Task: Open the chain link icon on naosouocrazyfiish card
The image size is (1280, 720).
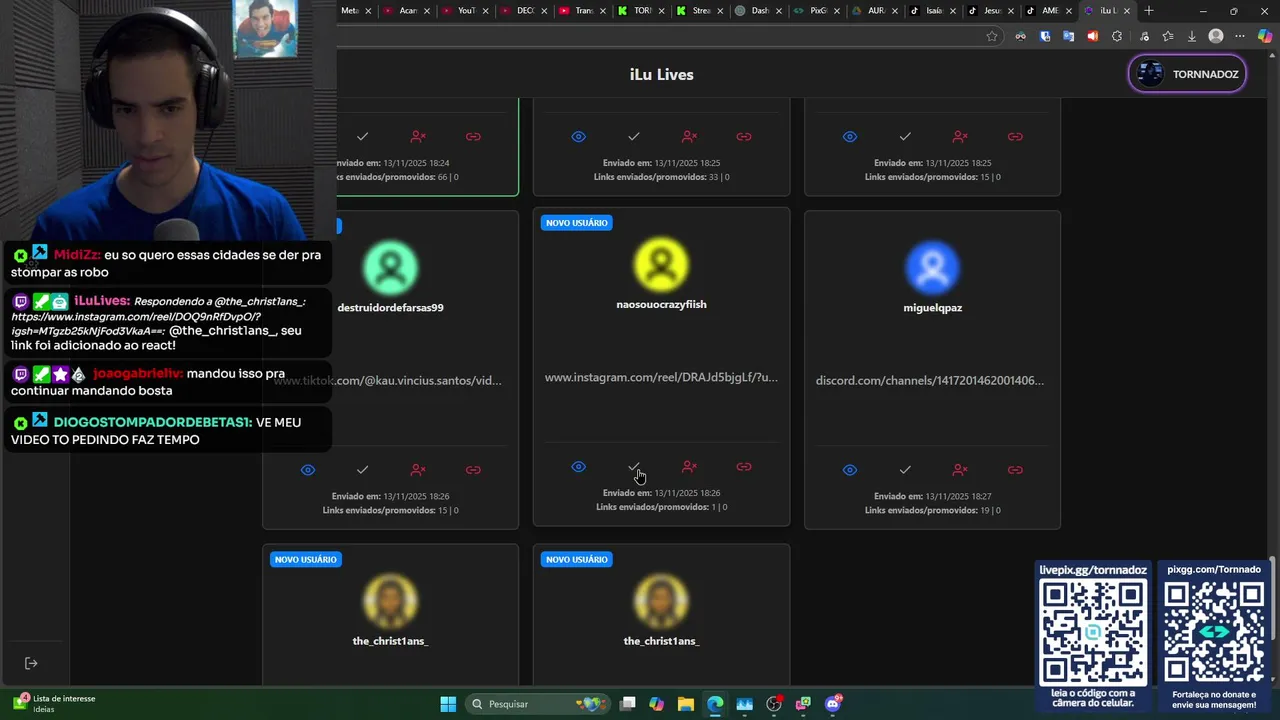Action: click(744, 467)
